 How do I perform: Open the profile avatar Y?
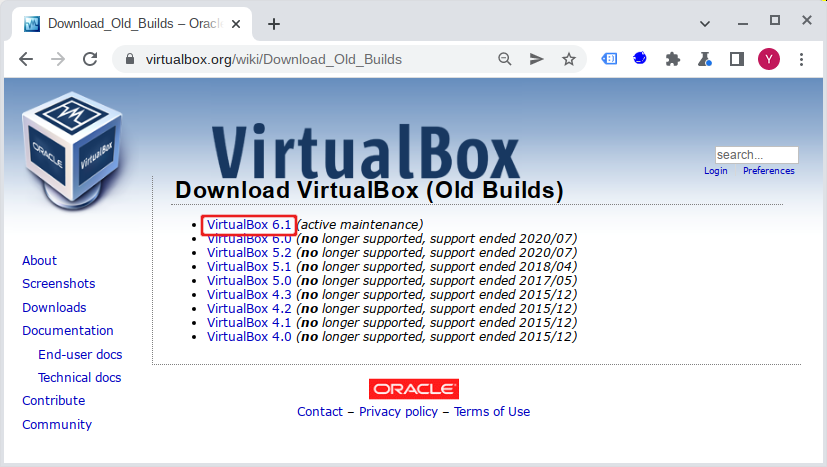click(x=769, y=59)
